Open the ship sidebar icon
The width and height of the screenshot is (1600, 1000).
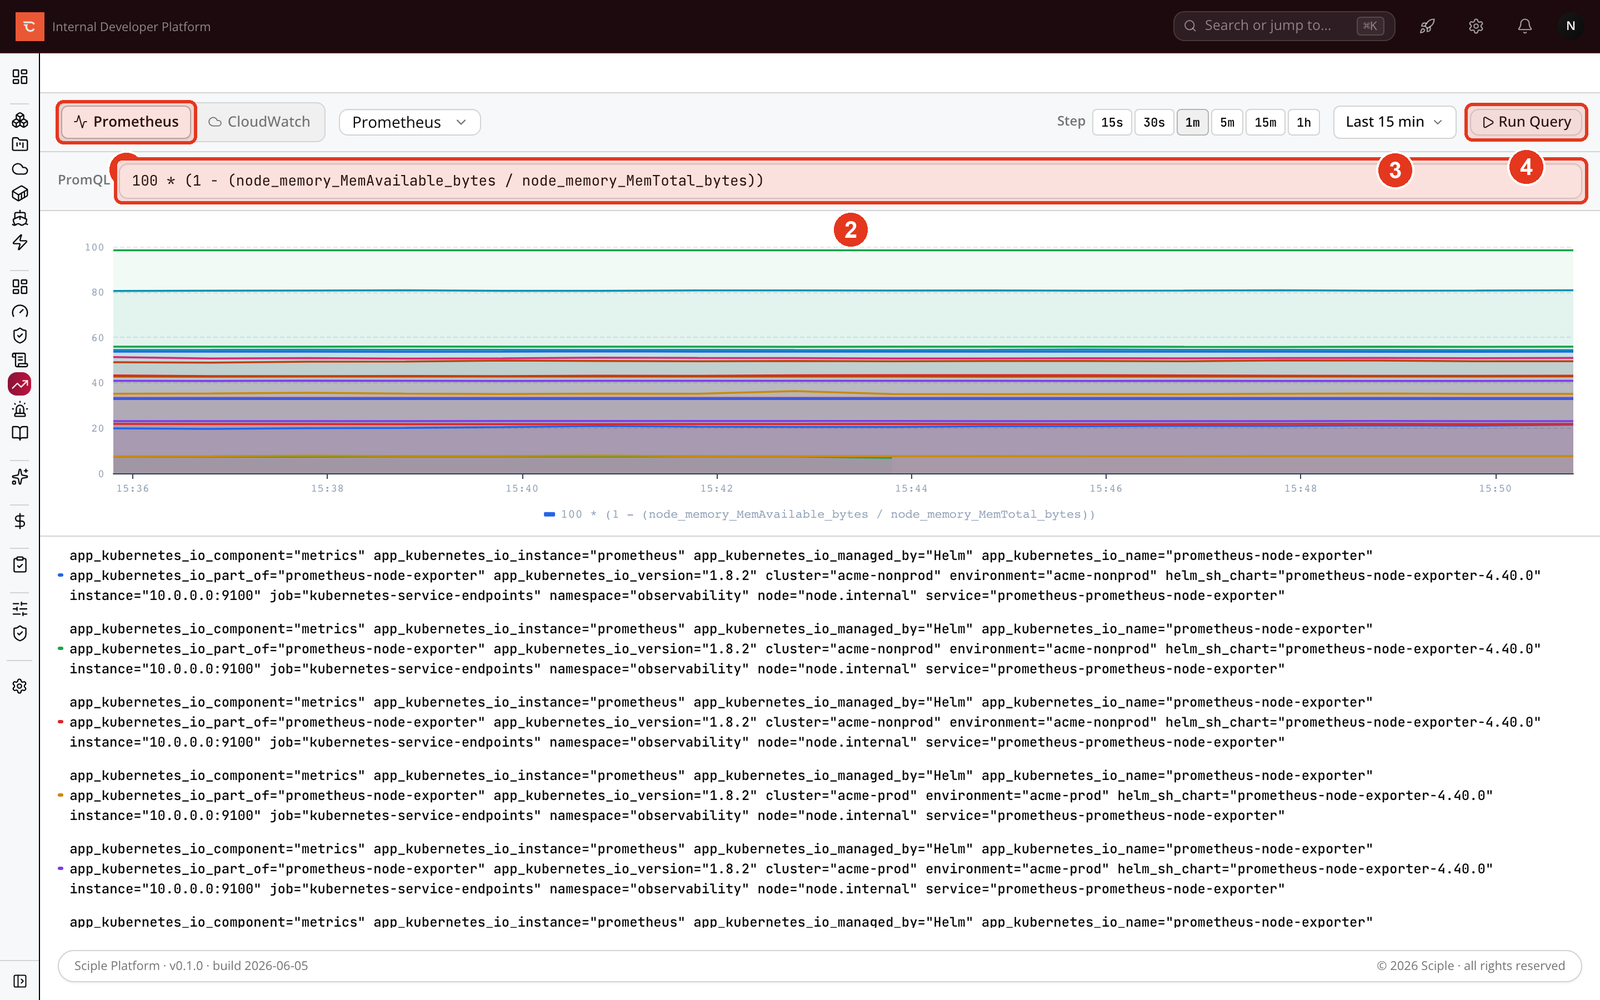coord(20,218)
